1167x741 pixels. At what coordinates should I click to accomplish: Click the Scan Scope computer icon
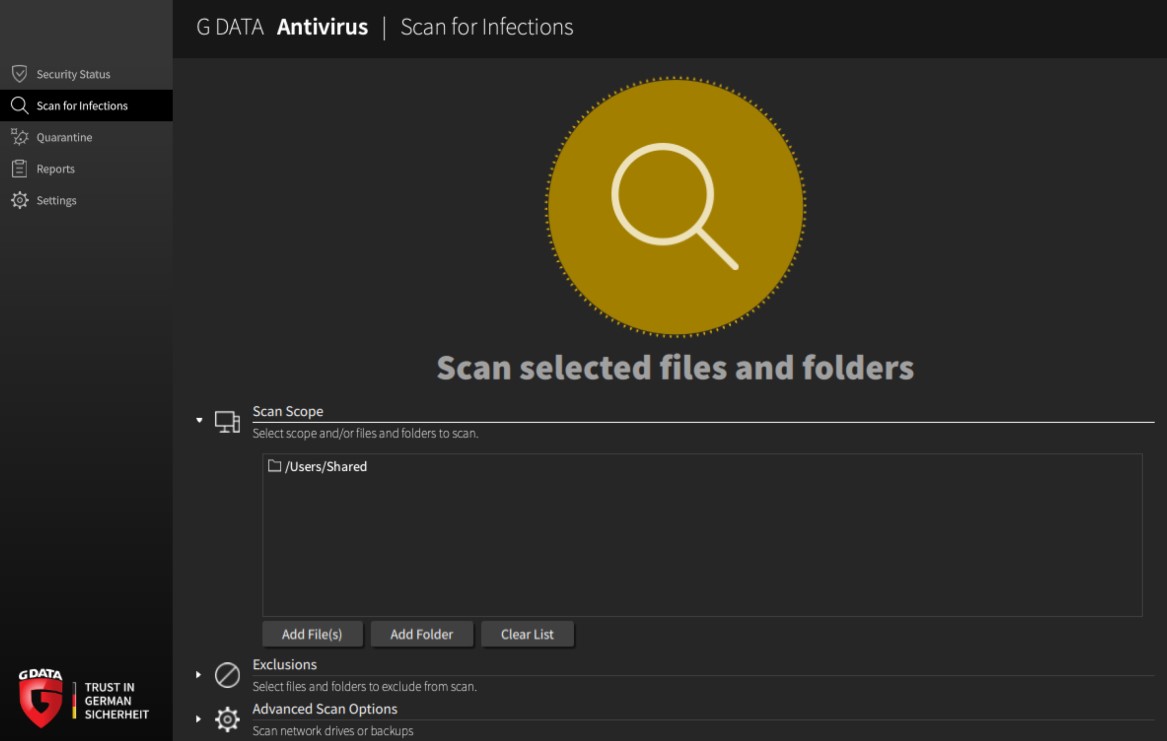pos(227,422)
